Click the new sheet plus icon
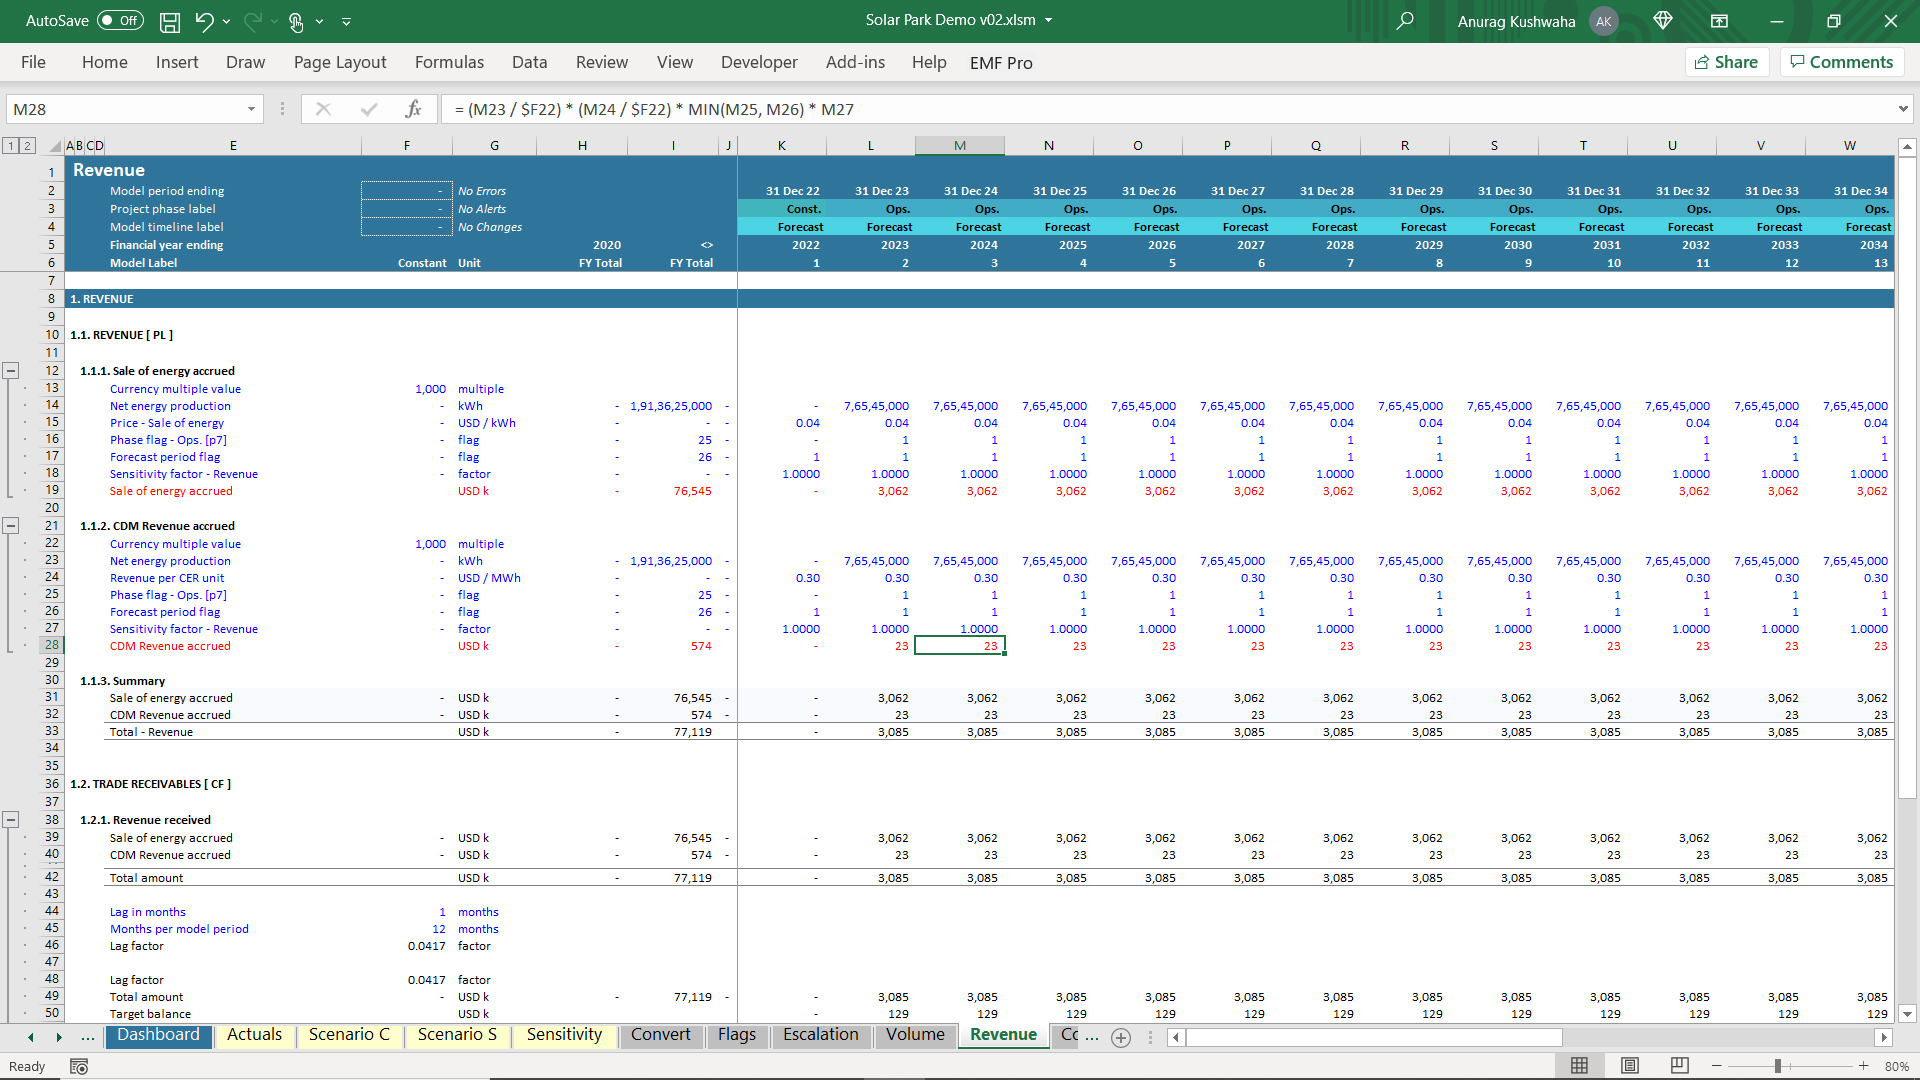This screenshot has height=1080, width=1920. coord(1121,1037)
